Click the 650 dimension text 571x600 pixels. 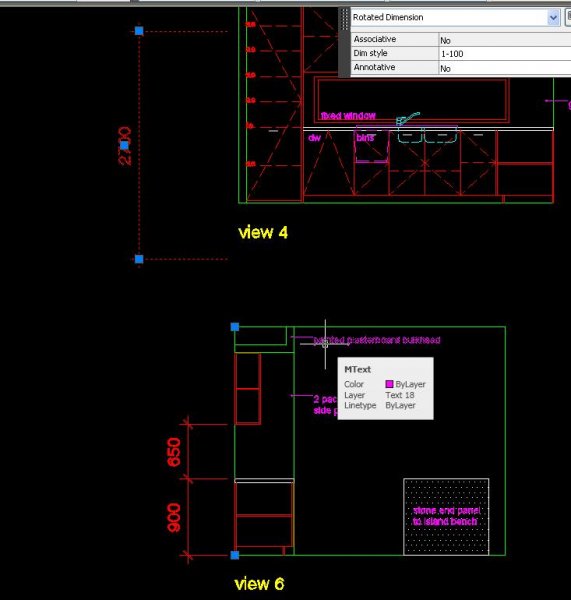[174, 452]
